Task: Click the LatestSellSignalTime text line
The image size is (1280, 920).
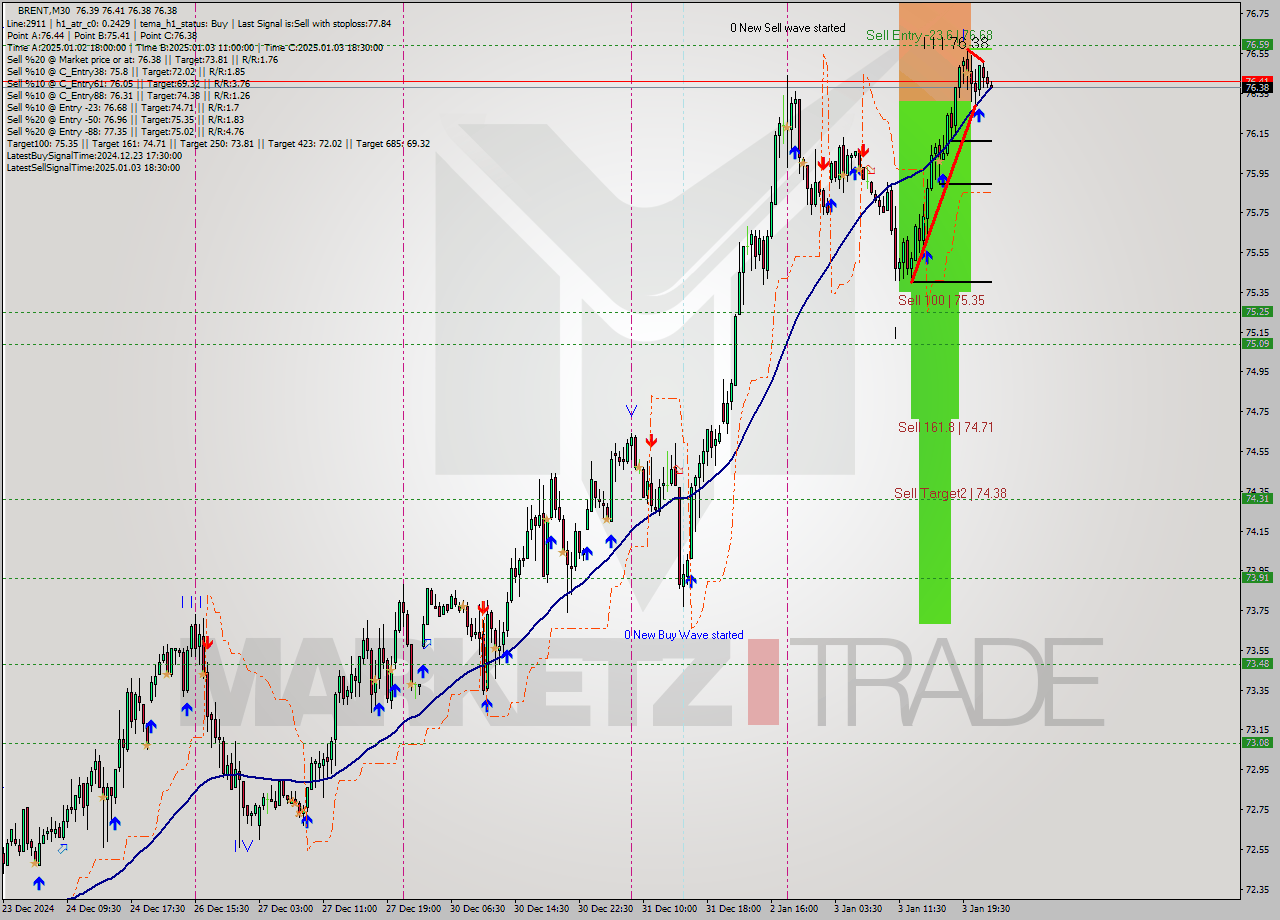Action: [x=93, y=167]
